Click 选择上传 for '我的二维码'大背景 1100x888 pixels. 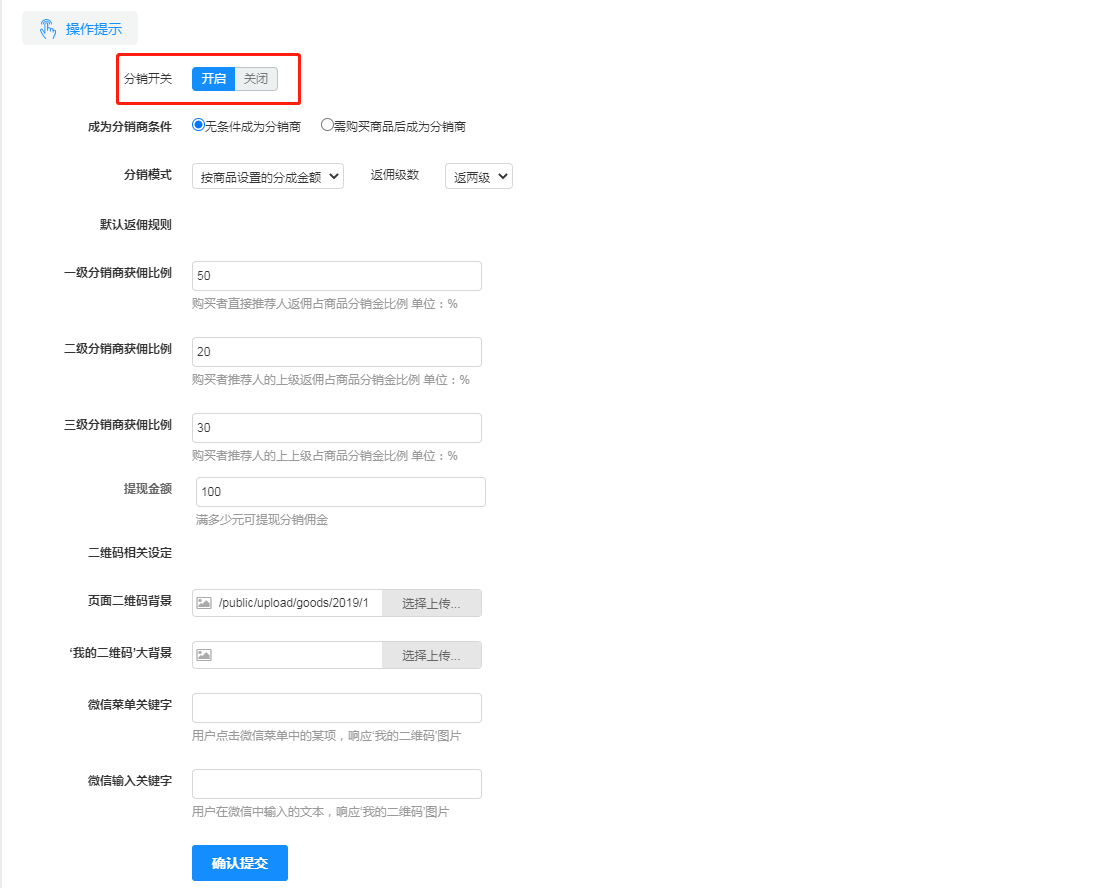[431, 654]
